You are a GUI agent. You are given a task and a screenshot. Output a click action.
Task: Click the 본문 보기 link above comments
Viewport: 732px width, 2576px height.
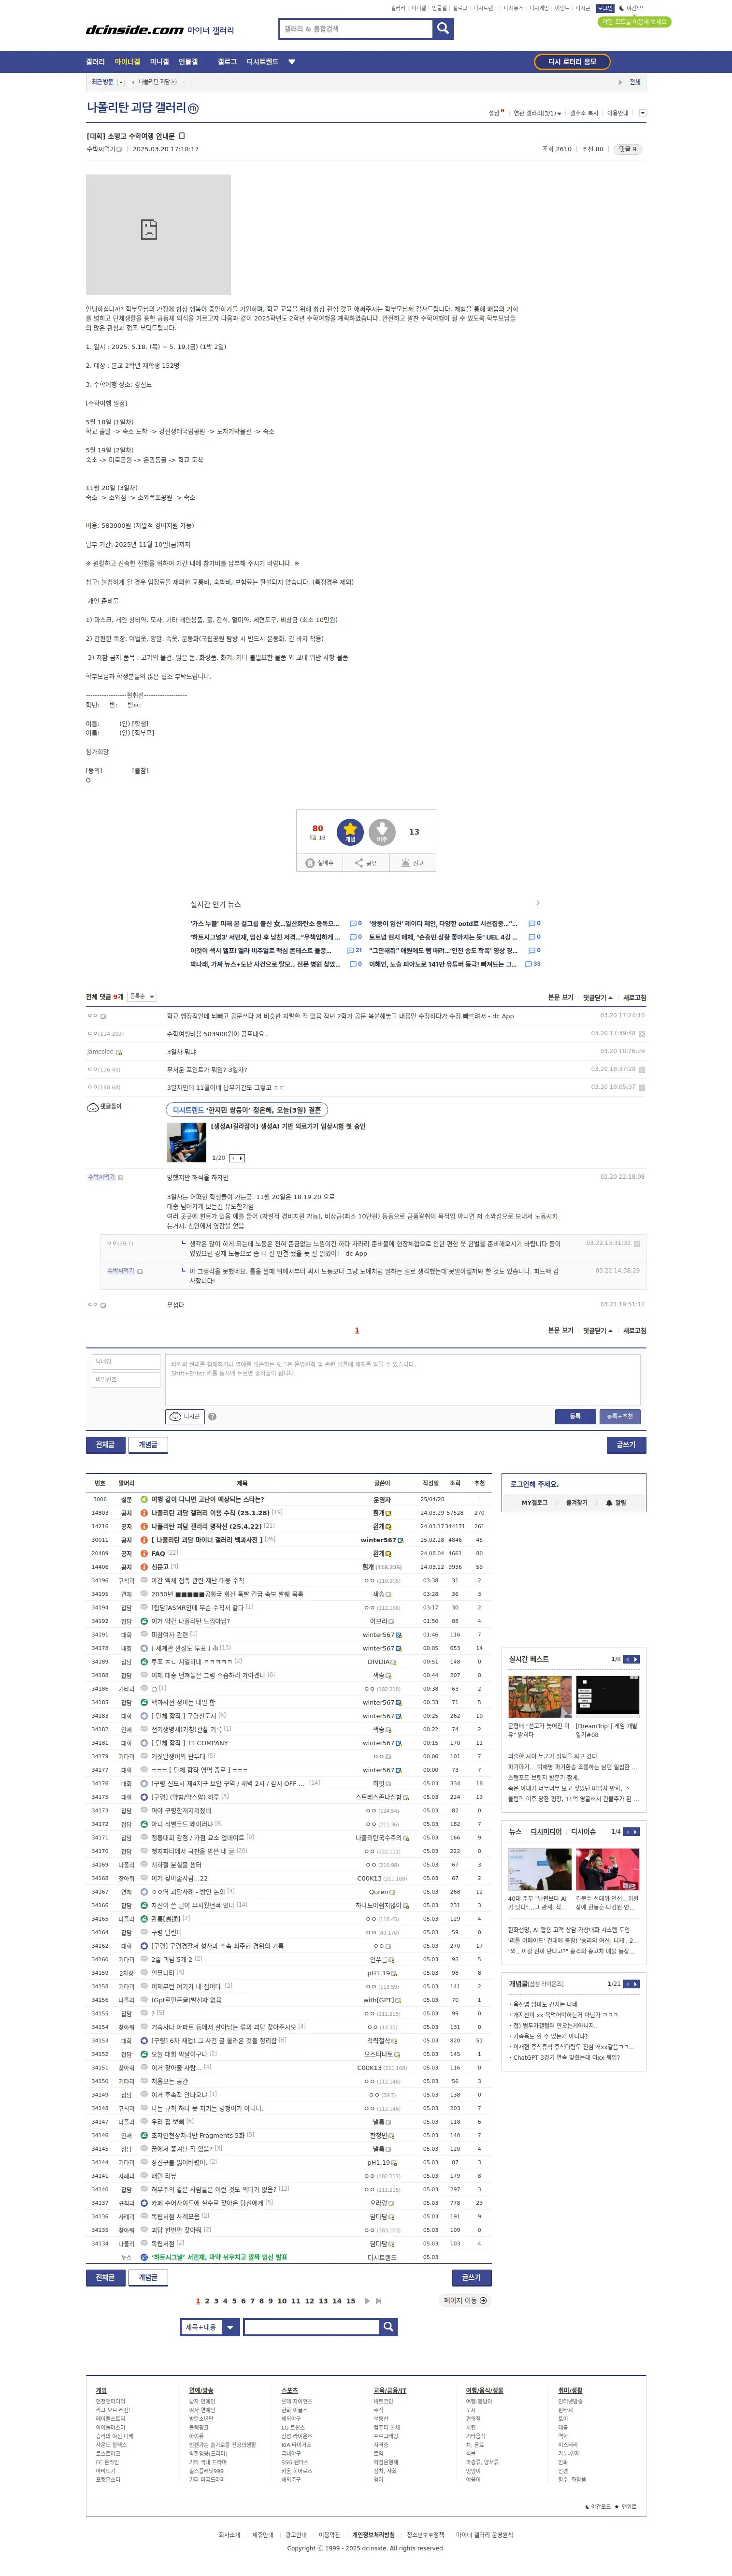[561, 997]
